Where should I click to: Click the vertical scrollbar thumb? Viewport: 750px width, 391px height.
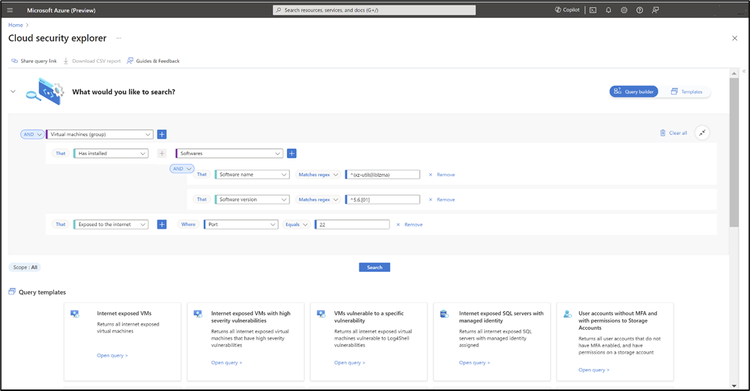pos(734,152)
